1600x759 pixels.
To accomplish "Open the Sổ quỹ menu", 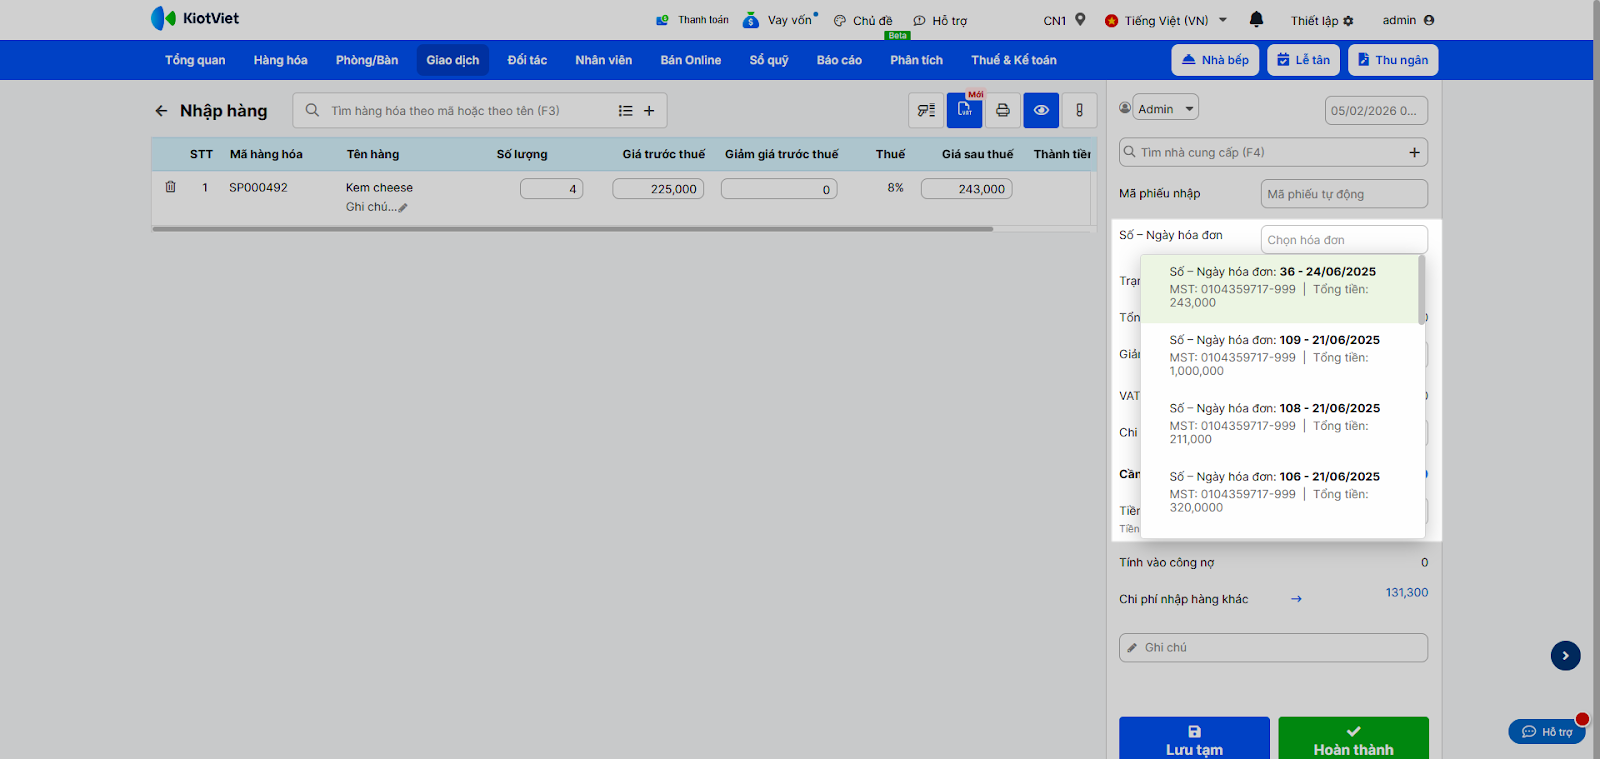I will click(x=769, y=60).
